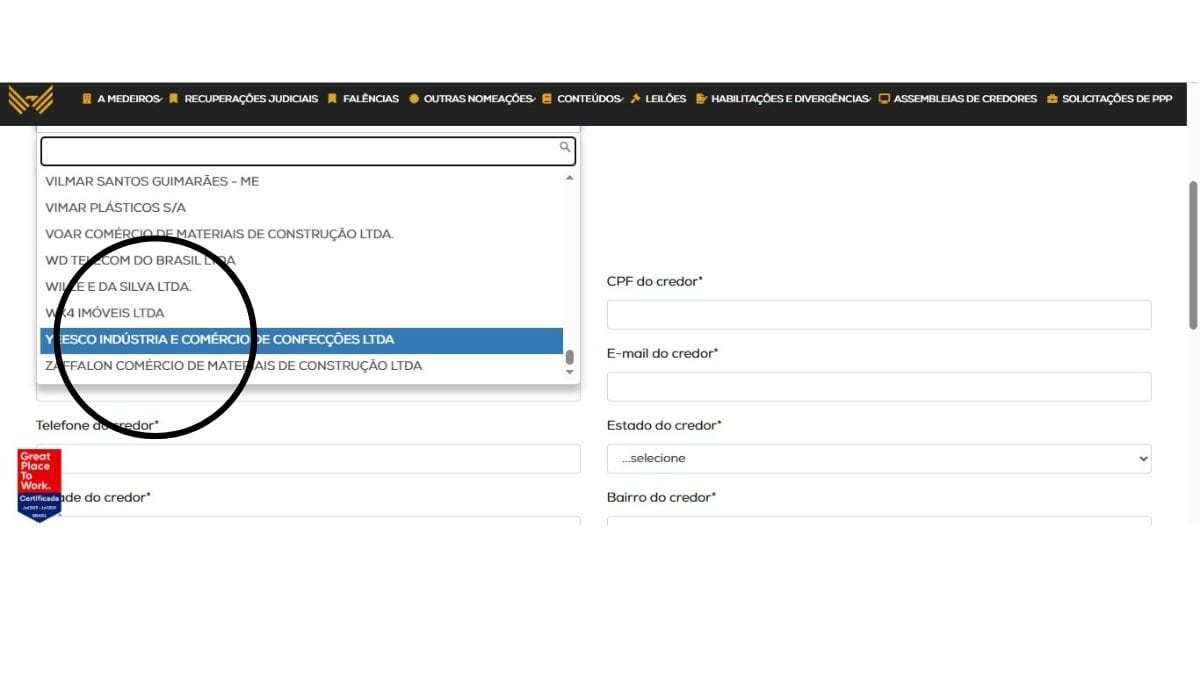Click the gold winged site logo
The height and width of the screenshot is (675, 1200).
click(29, 100)
